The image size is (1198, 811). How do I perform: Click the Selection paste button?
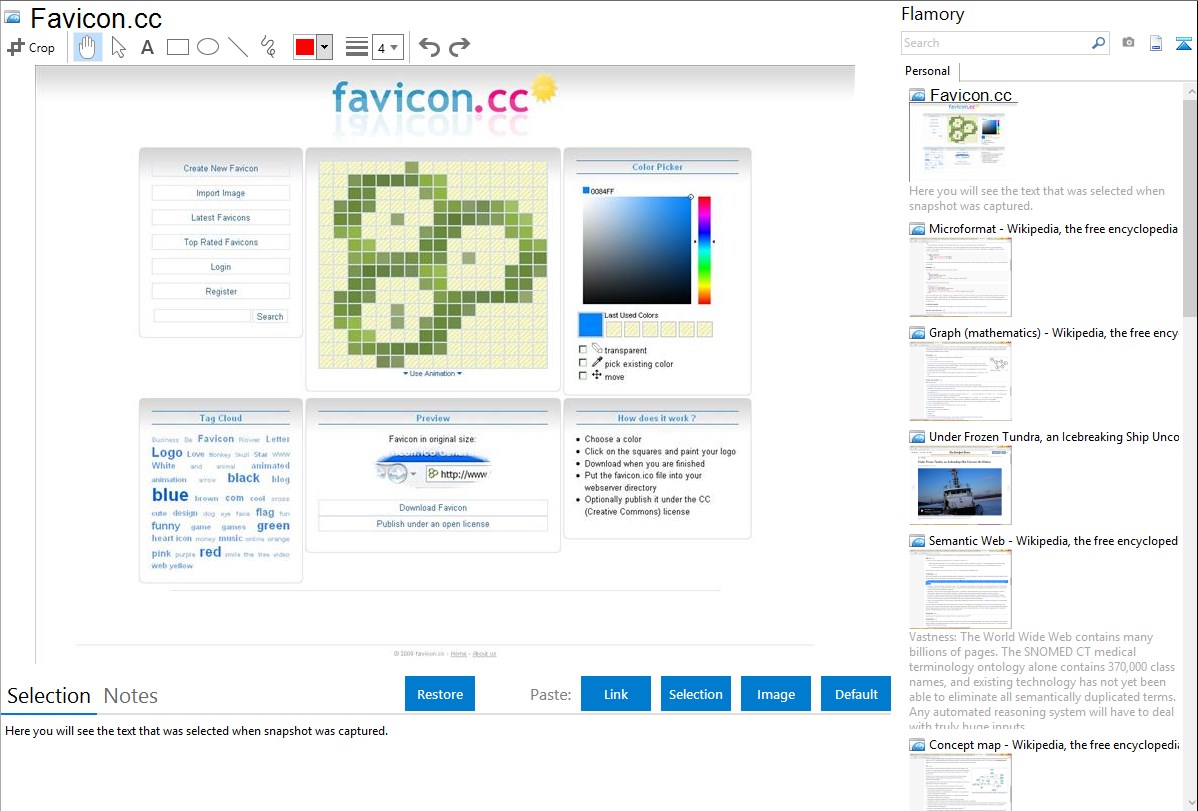pyautogui.click(x=696, y=694)
